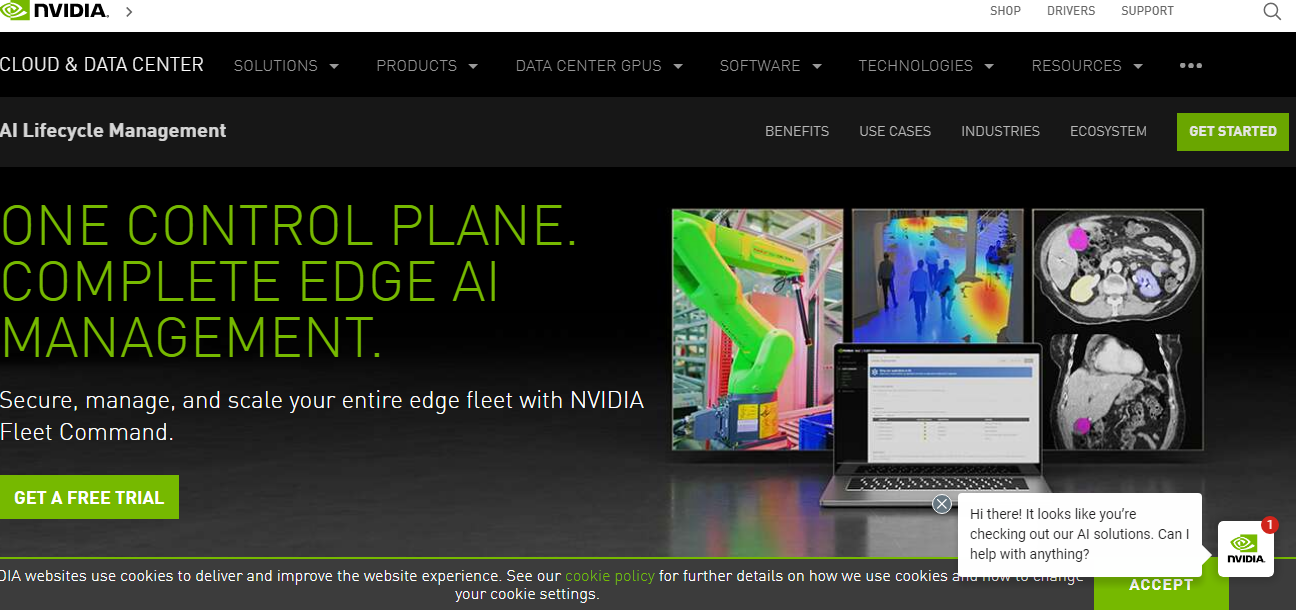Expand the Technologies dropdown
Viewport: 1296px width, 610px height.
click(x=926, y=65)
